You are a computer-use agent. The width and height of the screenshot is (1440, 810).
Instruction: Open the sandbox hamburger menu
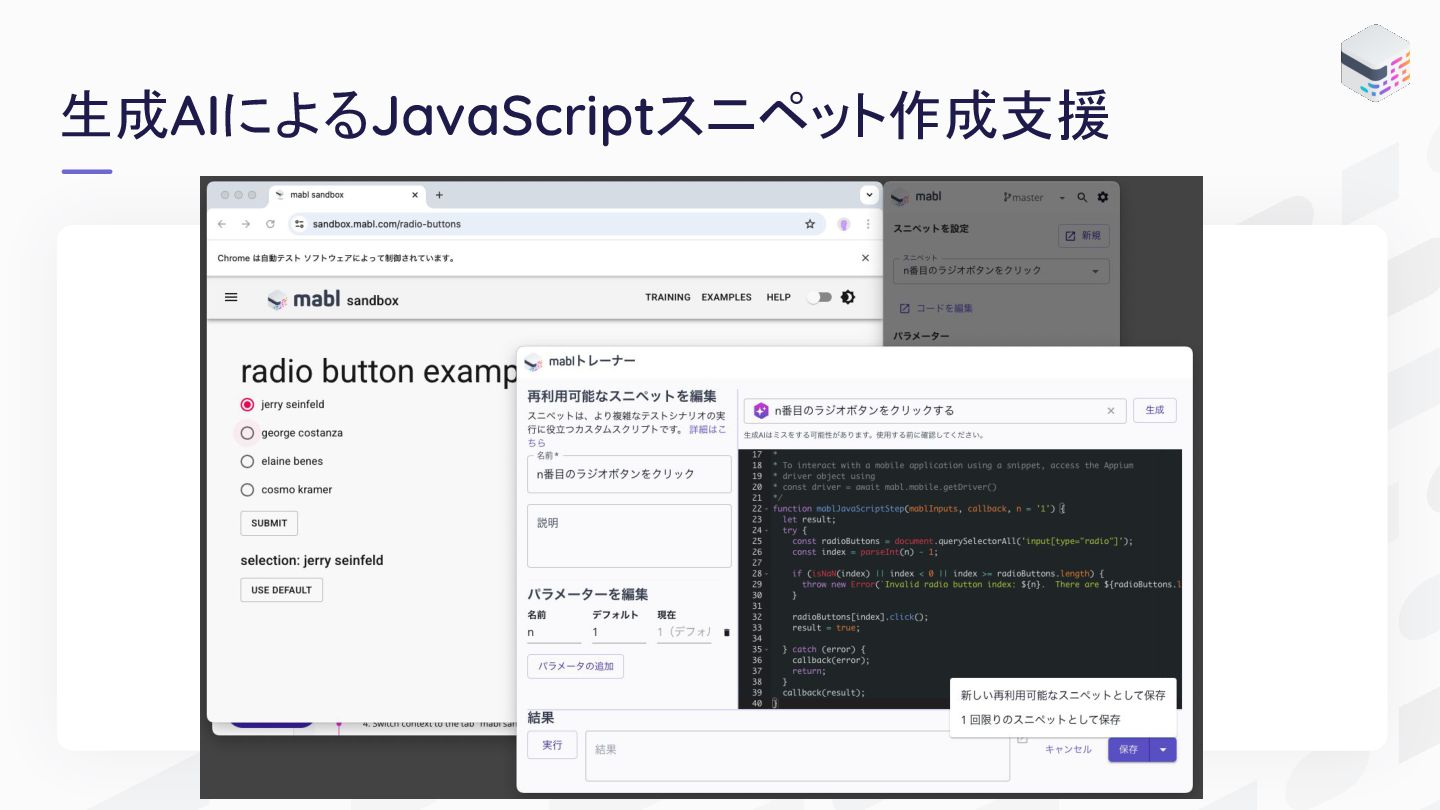(x=231, y=297)
